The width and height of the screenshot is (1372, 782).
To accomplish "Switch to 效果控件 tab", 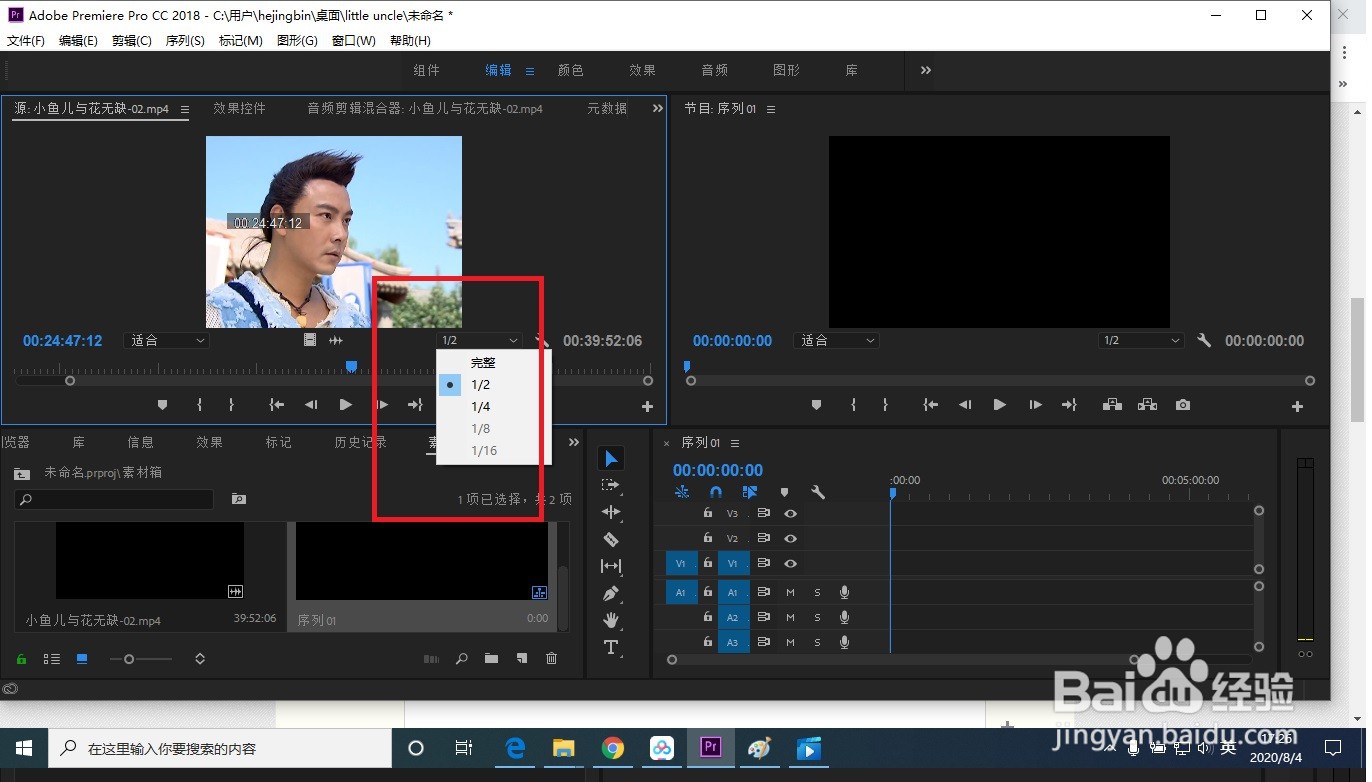I will [x=240, y=108].
